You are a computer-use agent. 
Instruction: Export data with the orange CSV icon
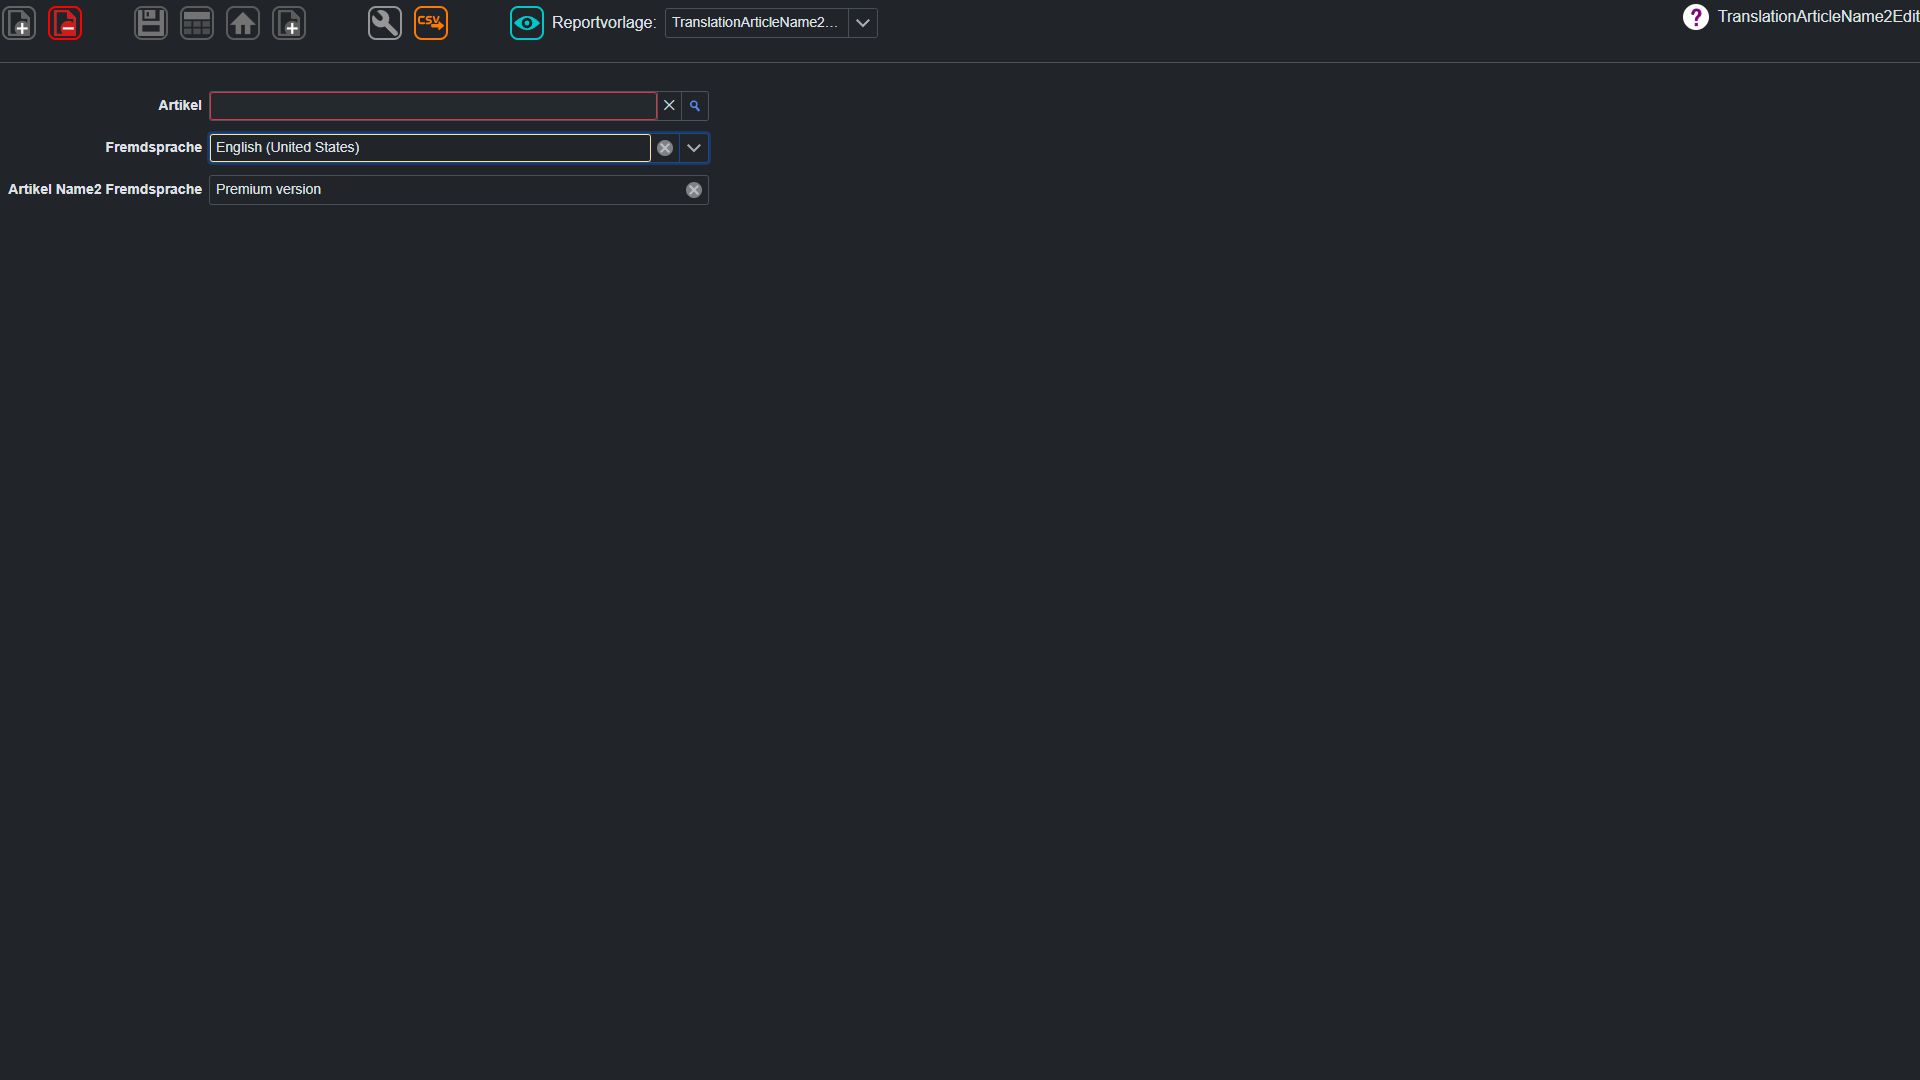(x=431, y=23)
